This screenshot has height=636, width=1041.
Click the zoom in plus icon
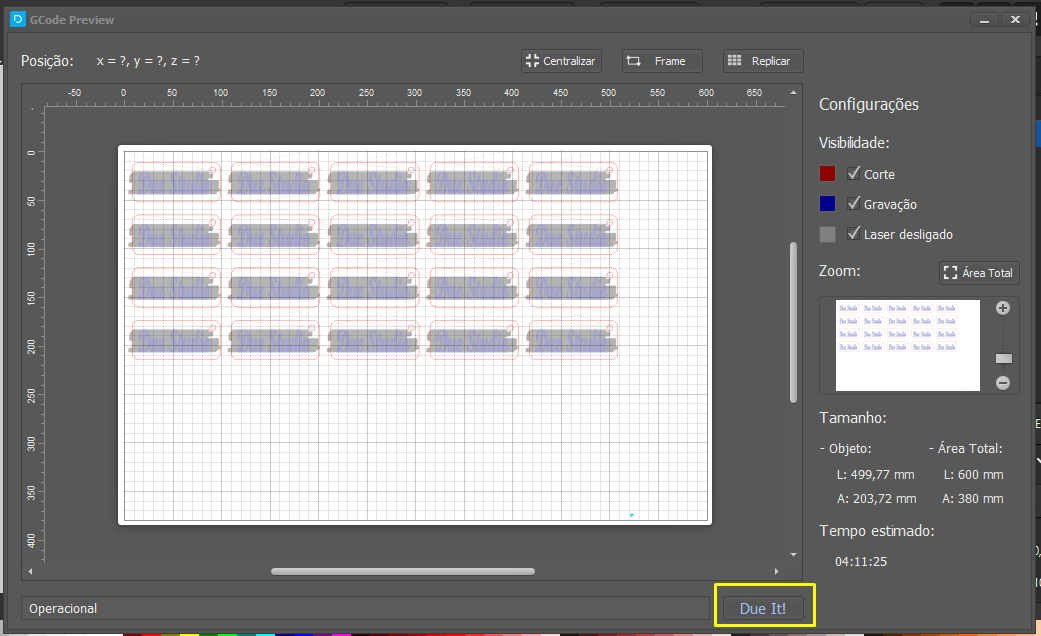(1002, 308)
